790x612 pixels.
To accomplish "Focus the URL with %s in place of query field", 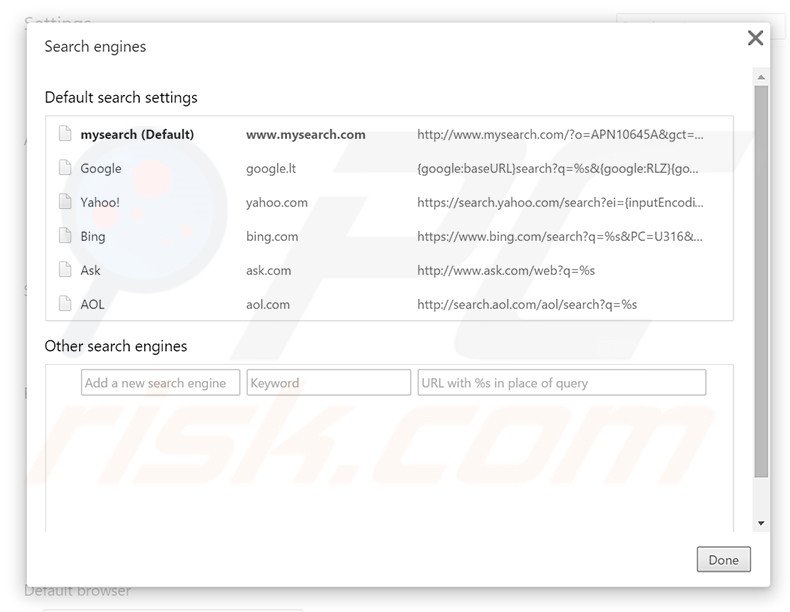I will (562, 383).
